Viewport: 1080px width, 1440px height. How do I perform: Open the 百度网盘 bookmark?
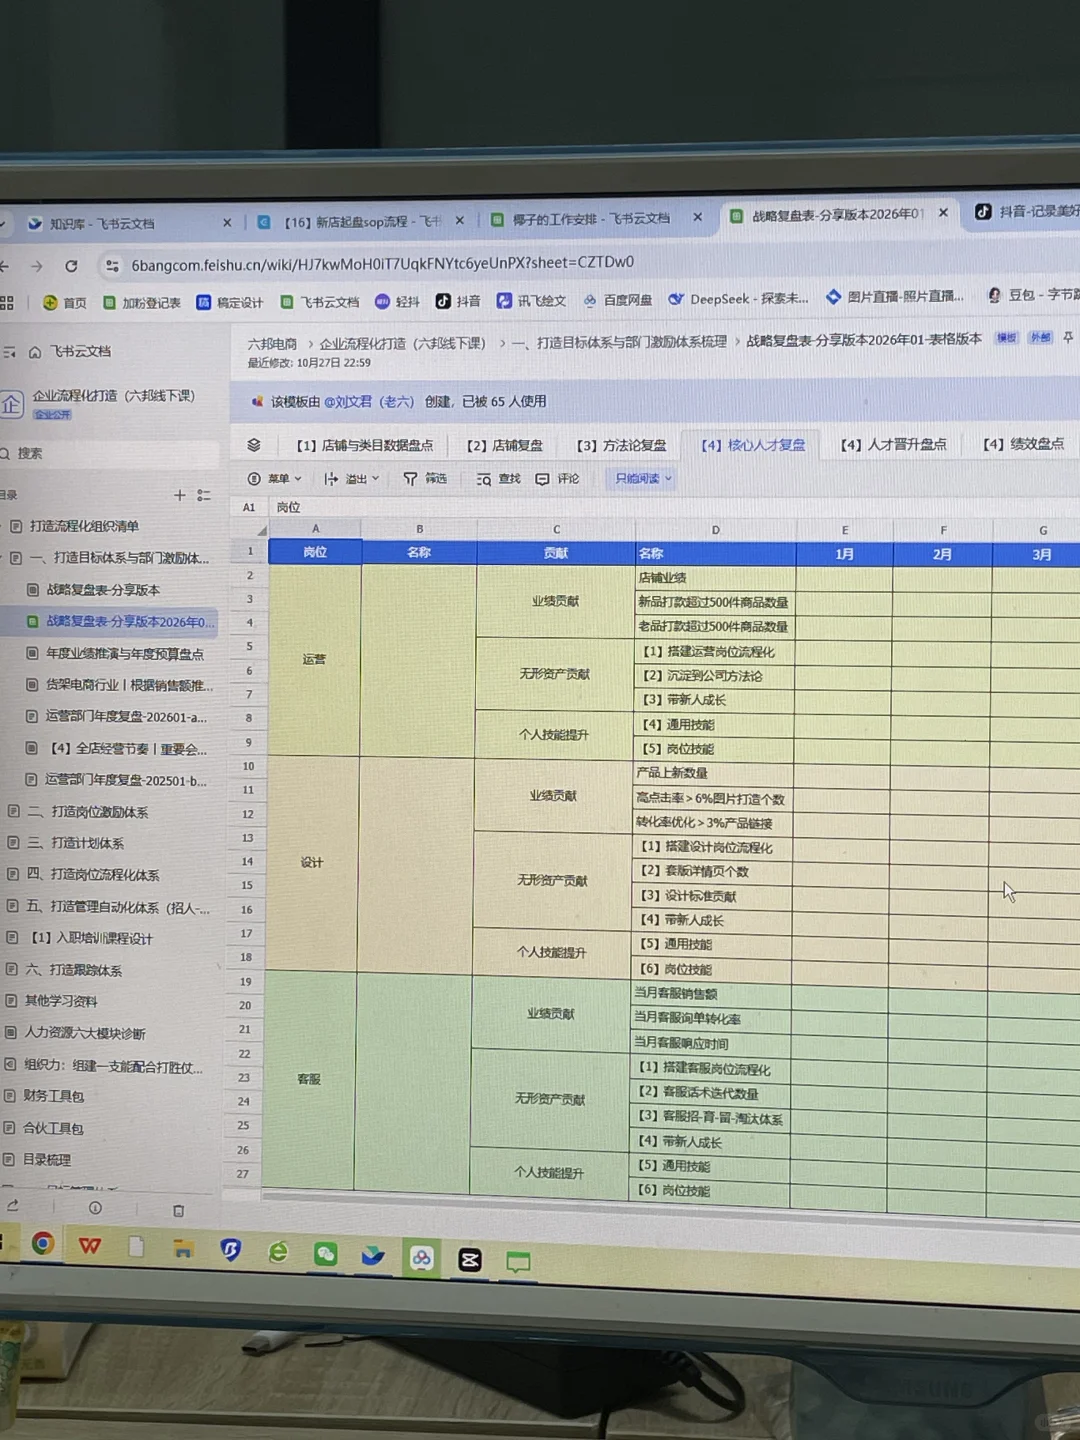pos(618,300)
